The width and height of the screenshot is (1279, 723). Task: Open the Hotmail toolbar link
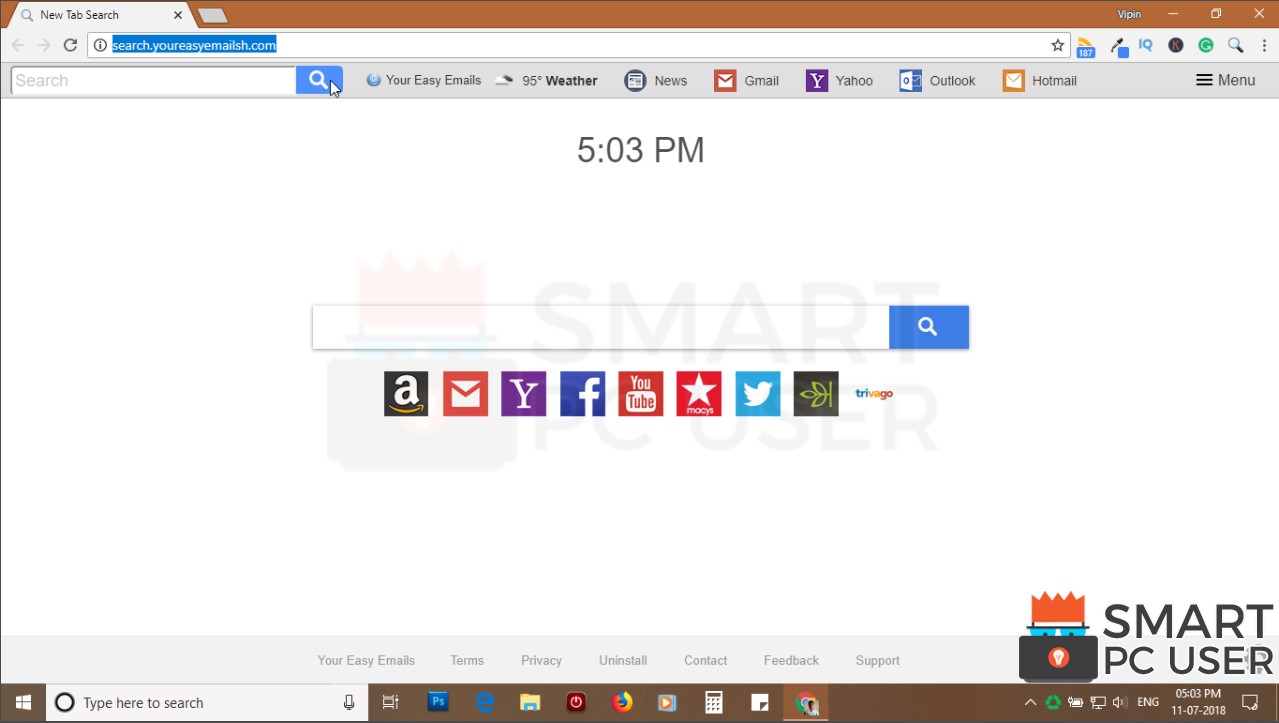pyautogui.click(x=1040, y=80)
